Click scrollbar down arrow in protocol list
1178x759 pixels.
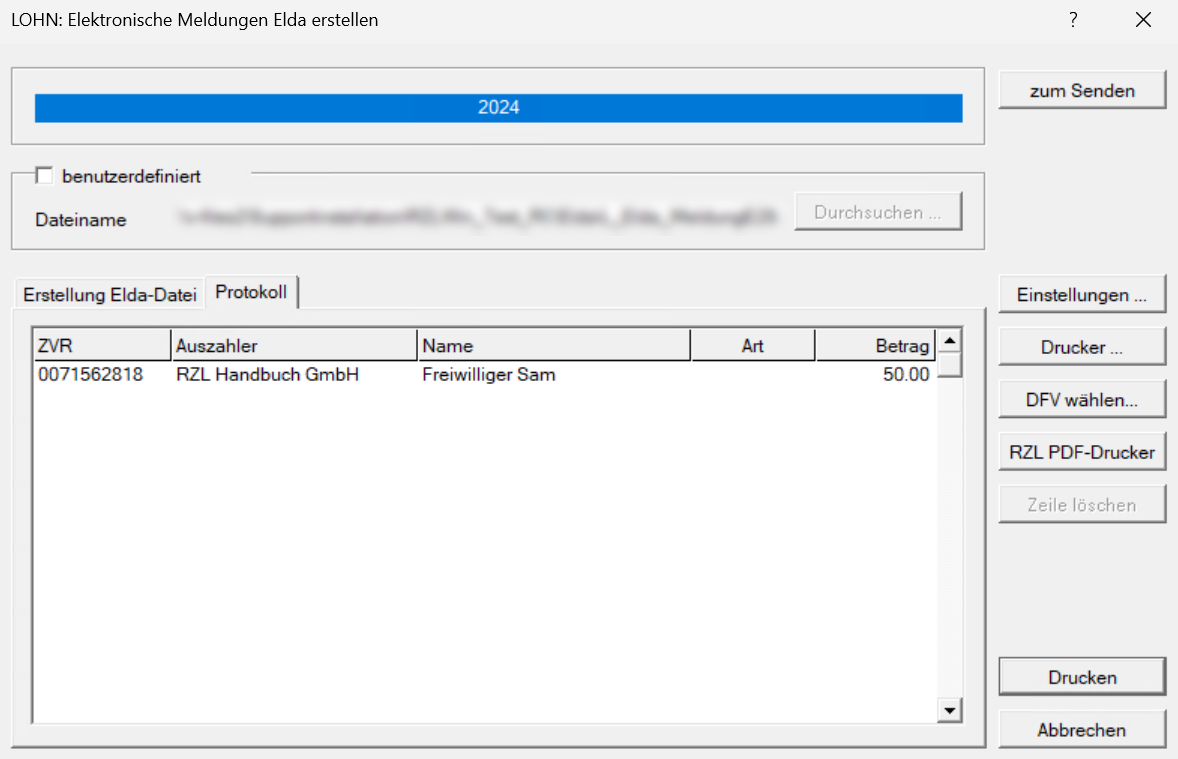click(950, 709)
